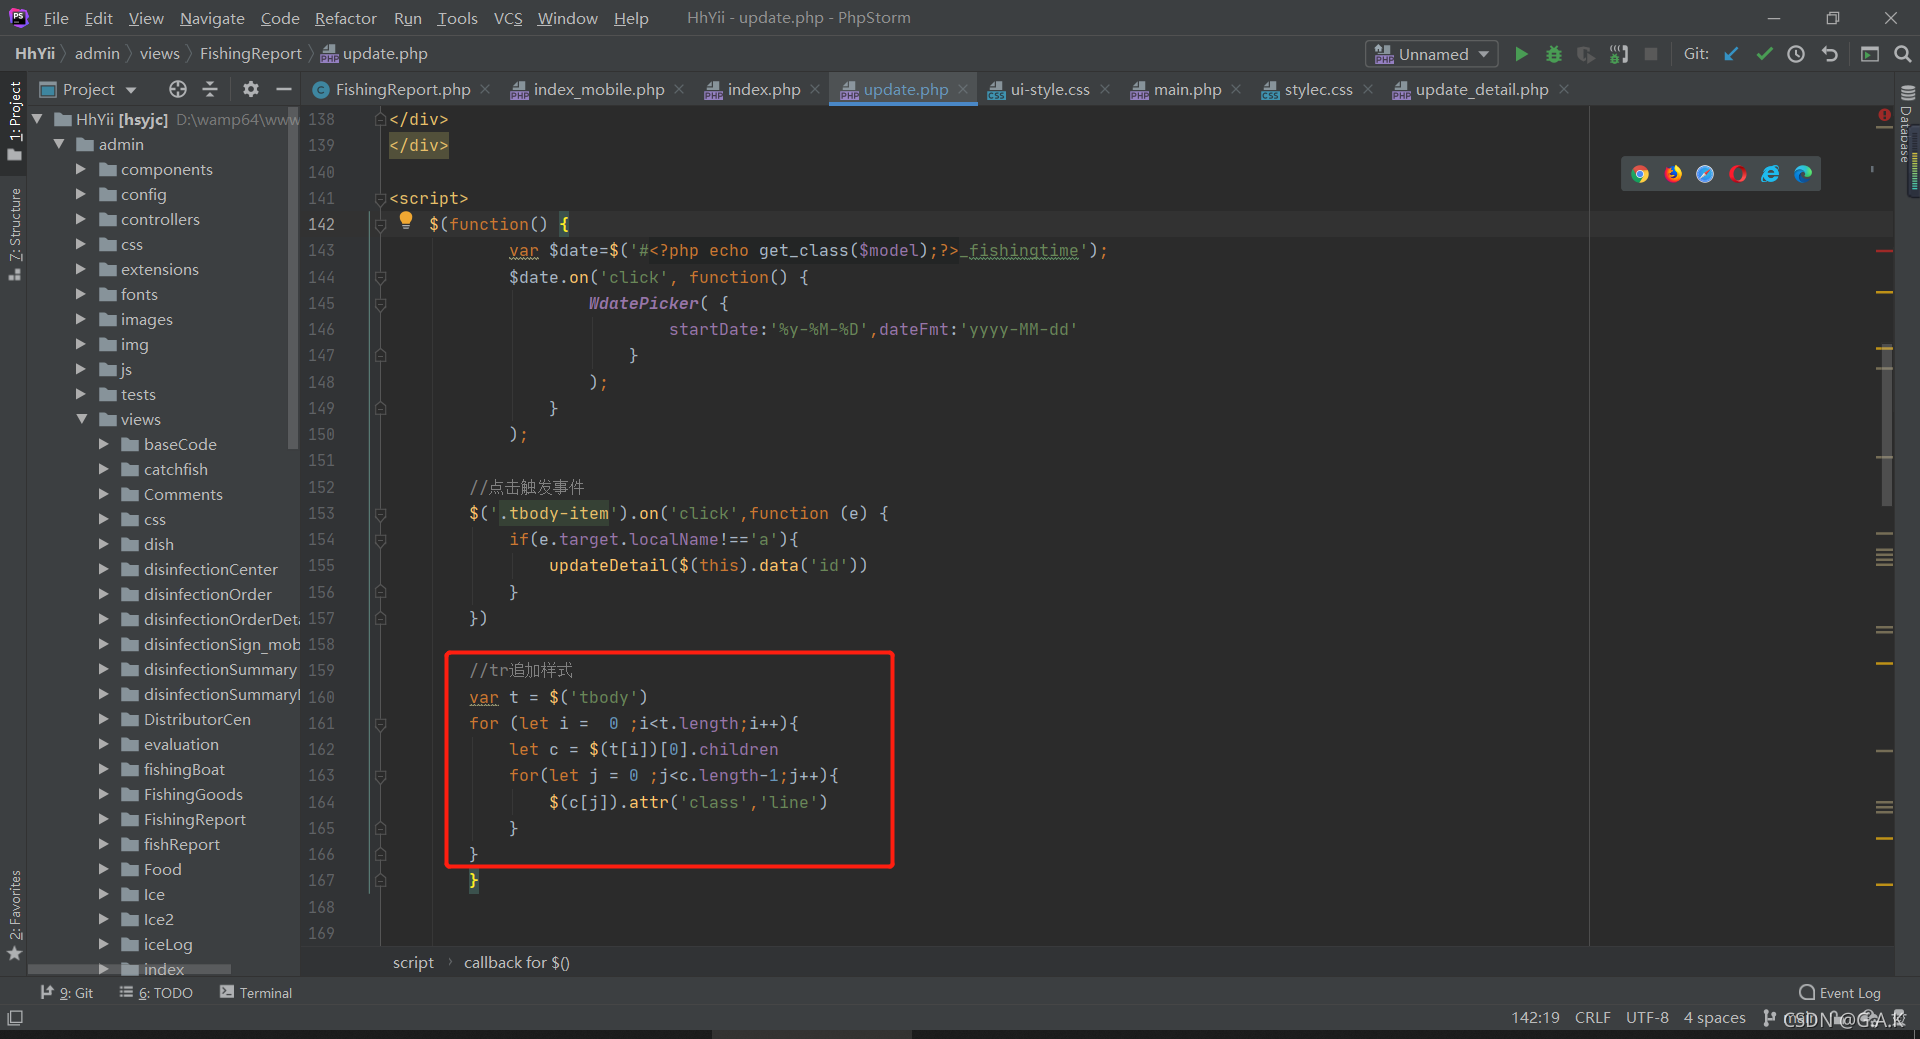The image size is (1920, 1039).
Task: Switch to the ui-style.css tab
Action: point(1049,89)
